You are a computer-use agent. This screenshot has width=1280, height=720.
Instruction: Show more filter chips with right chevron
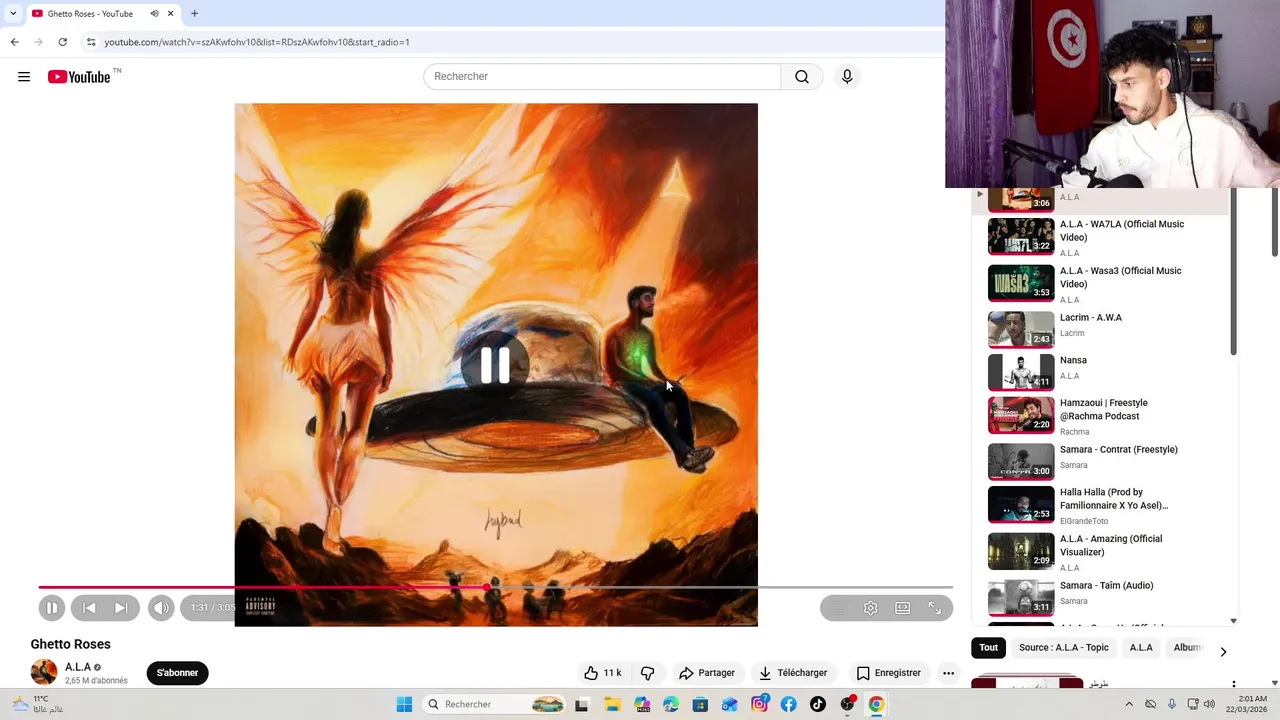click(x=1223, y=652)
